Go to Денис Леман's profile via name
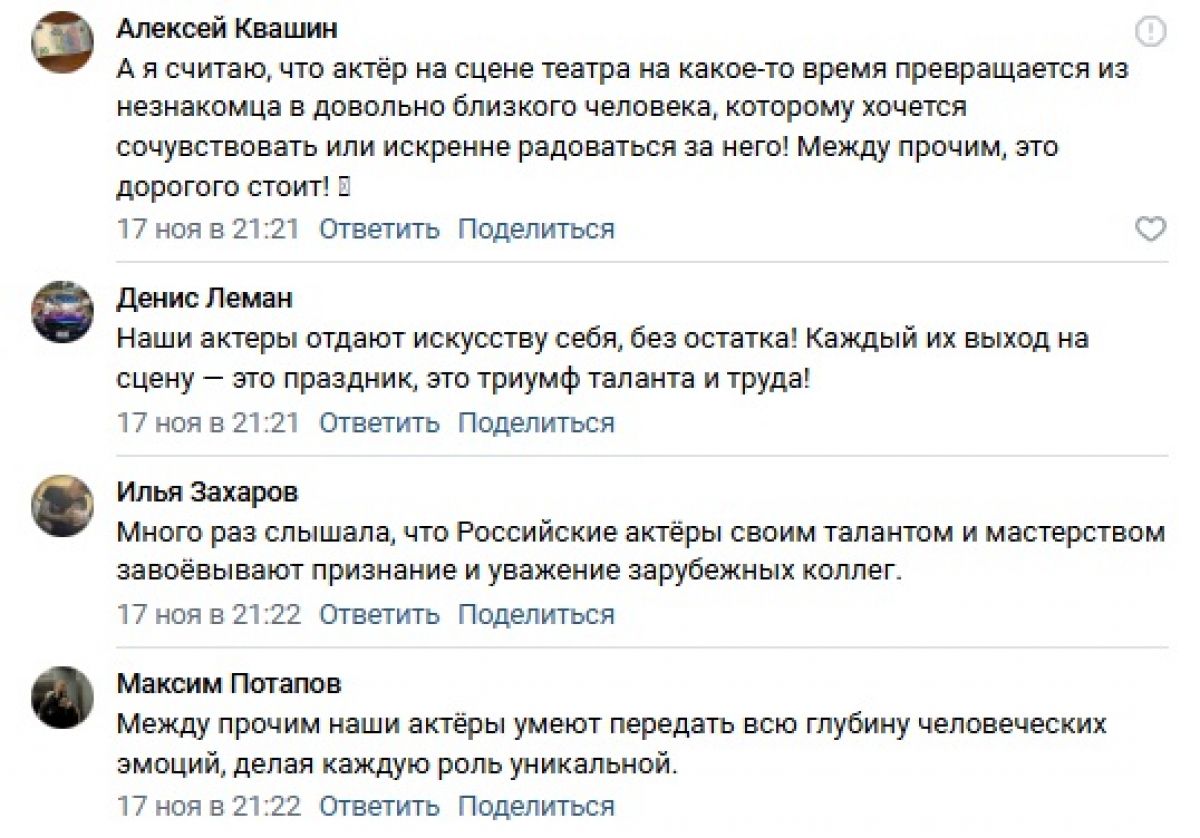Screen dimensions: 1200x838 (205, 298)
